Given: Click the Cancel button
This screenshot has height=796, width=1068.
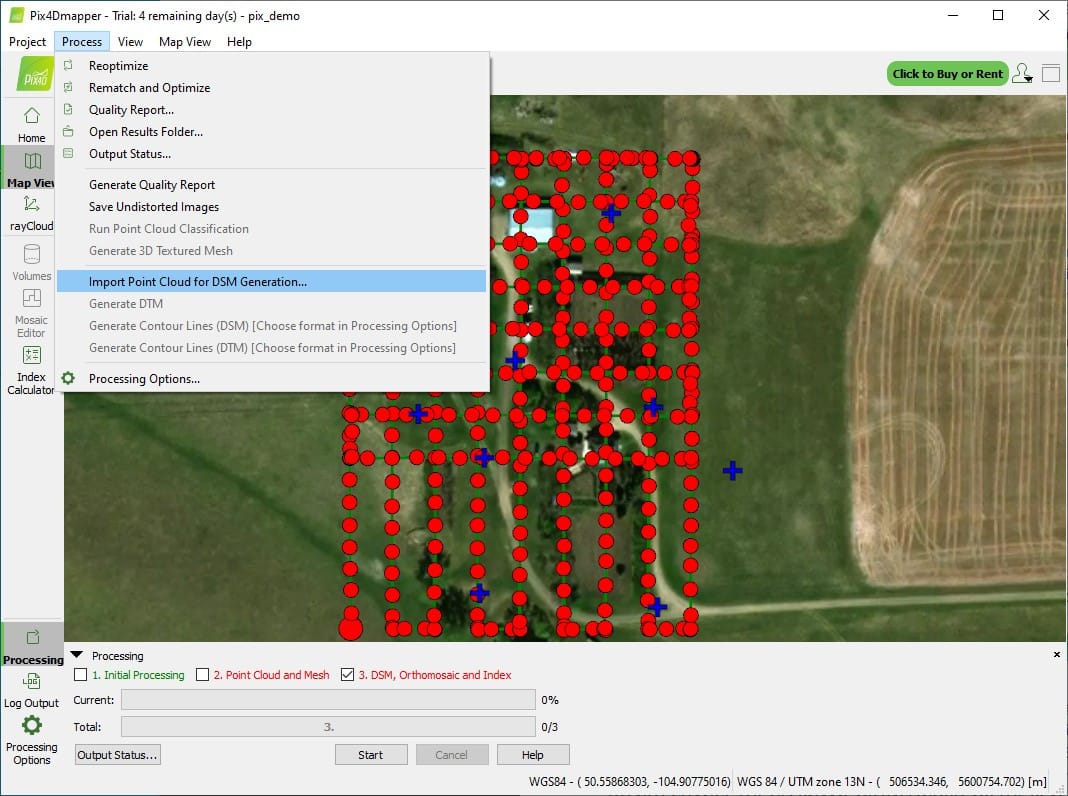Looking at the screenshot, I should click(451, 754).
